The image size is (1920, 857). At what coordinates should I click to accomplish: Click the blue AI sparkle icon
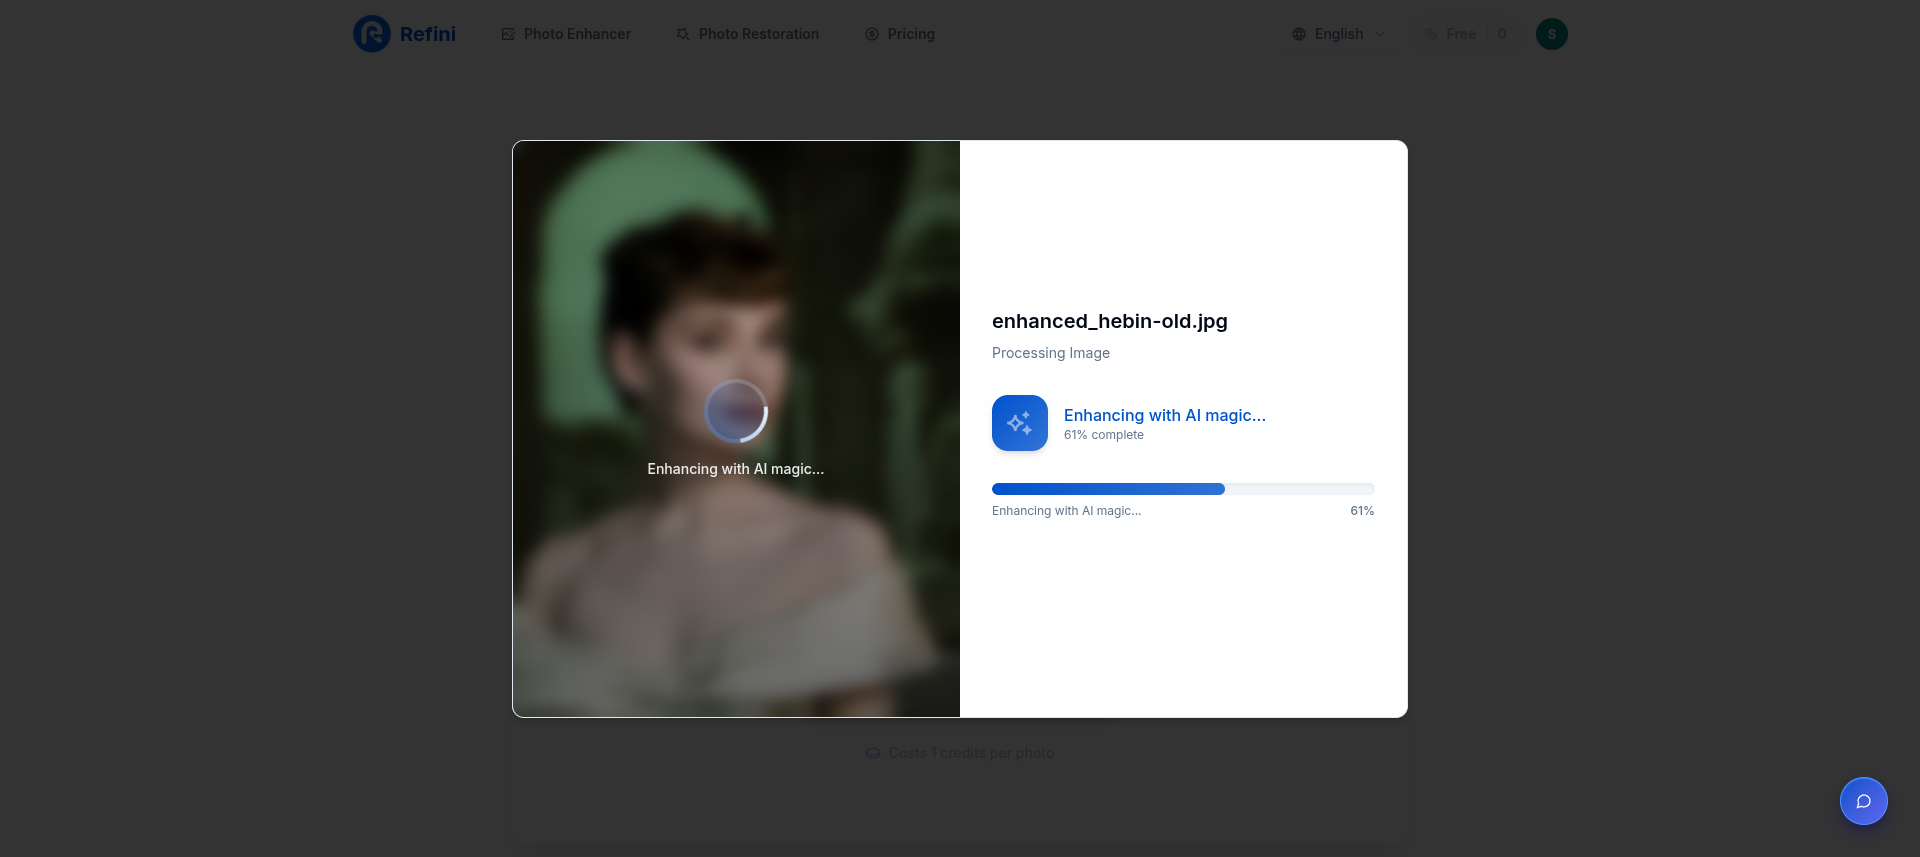coord(1020,423)
